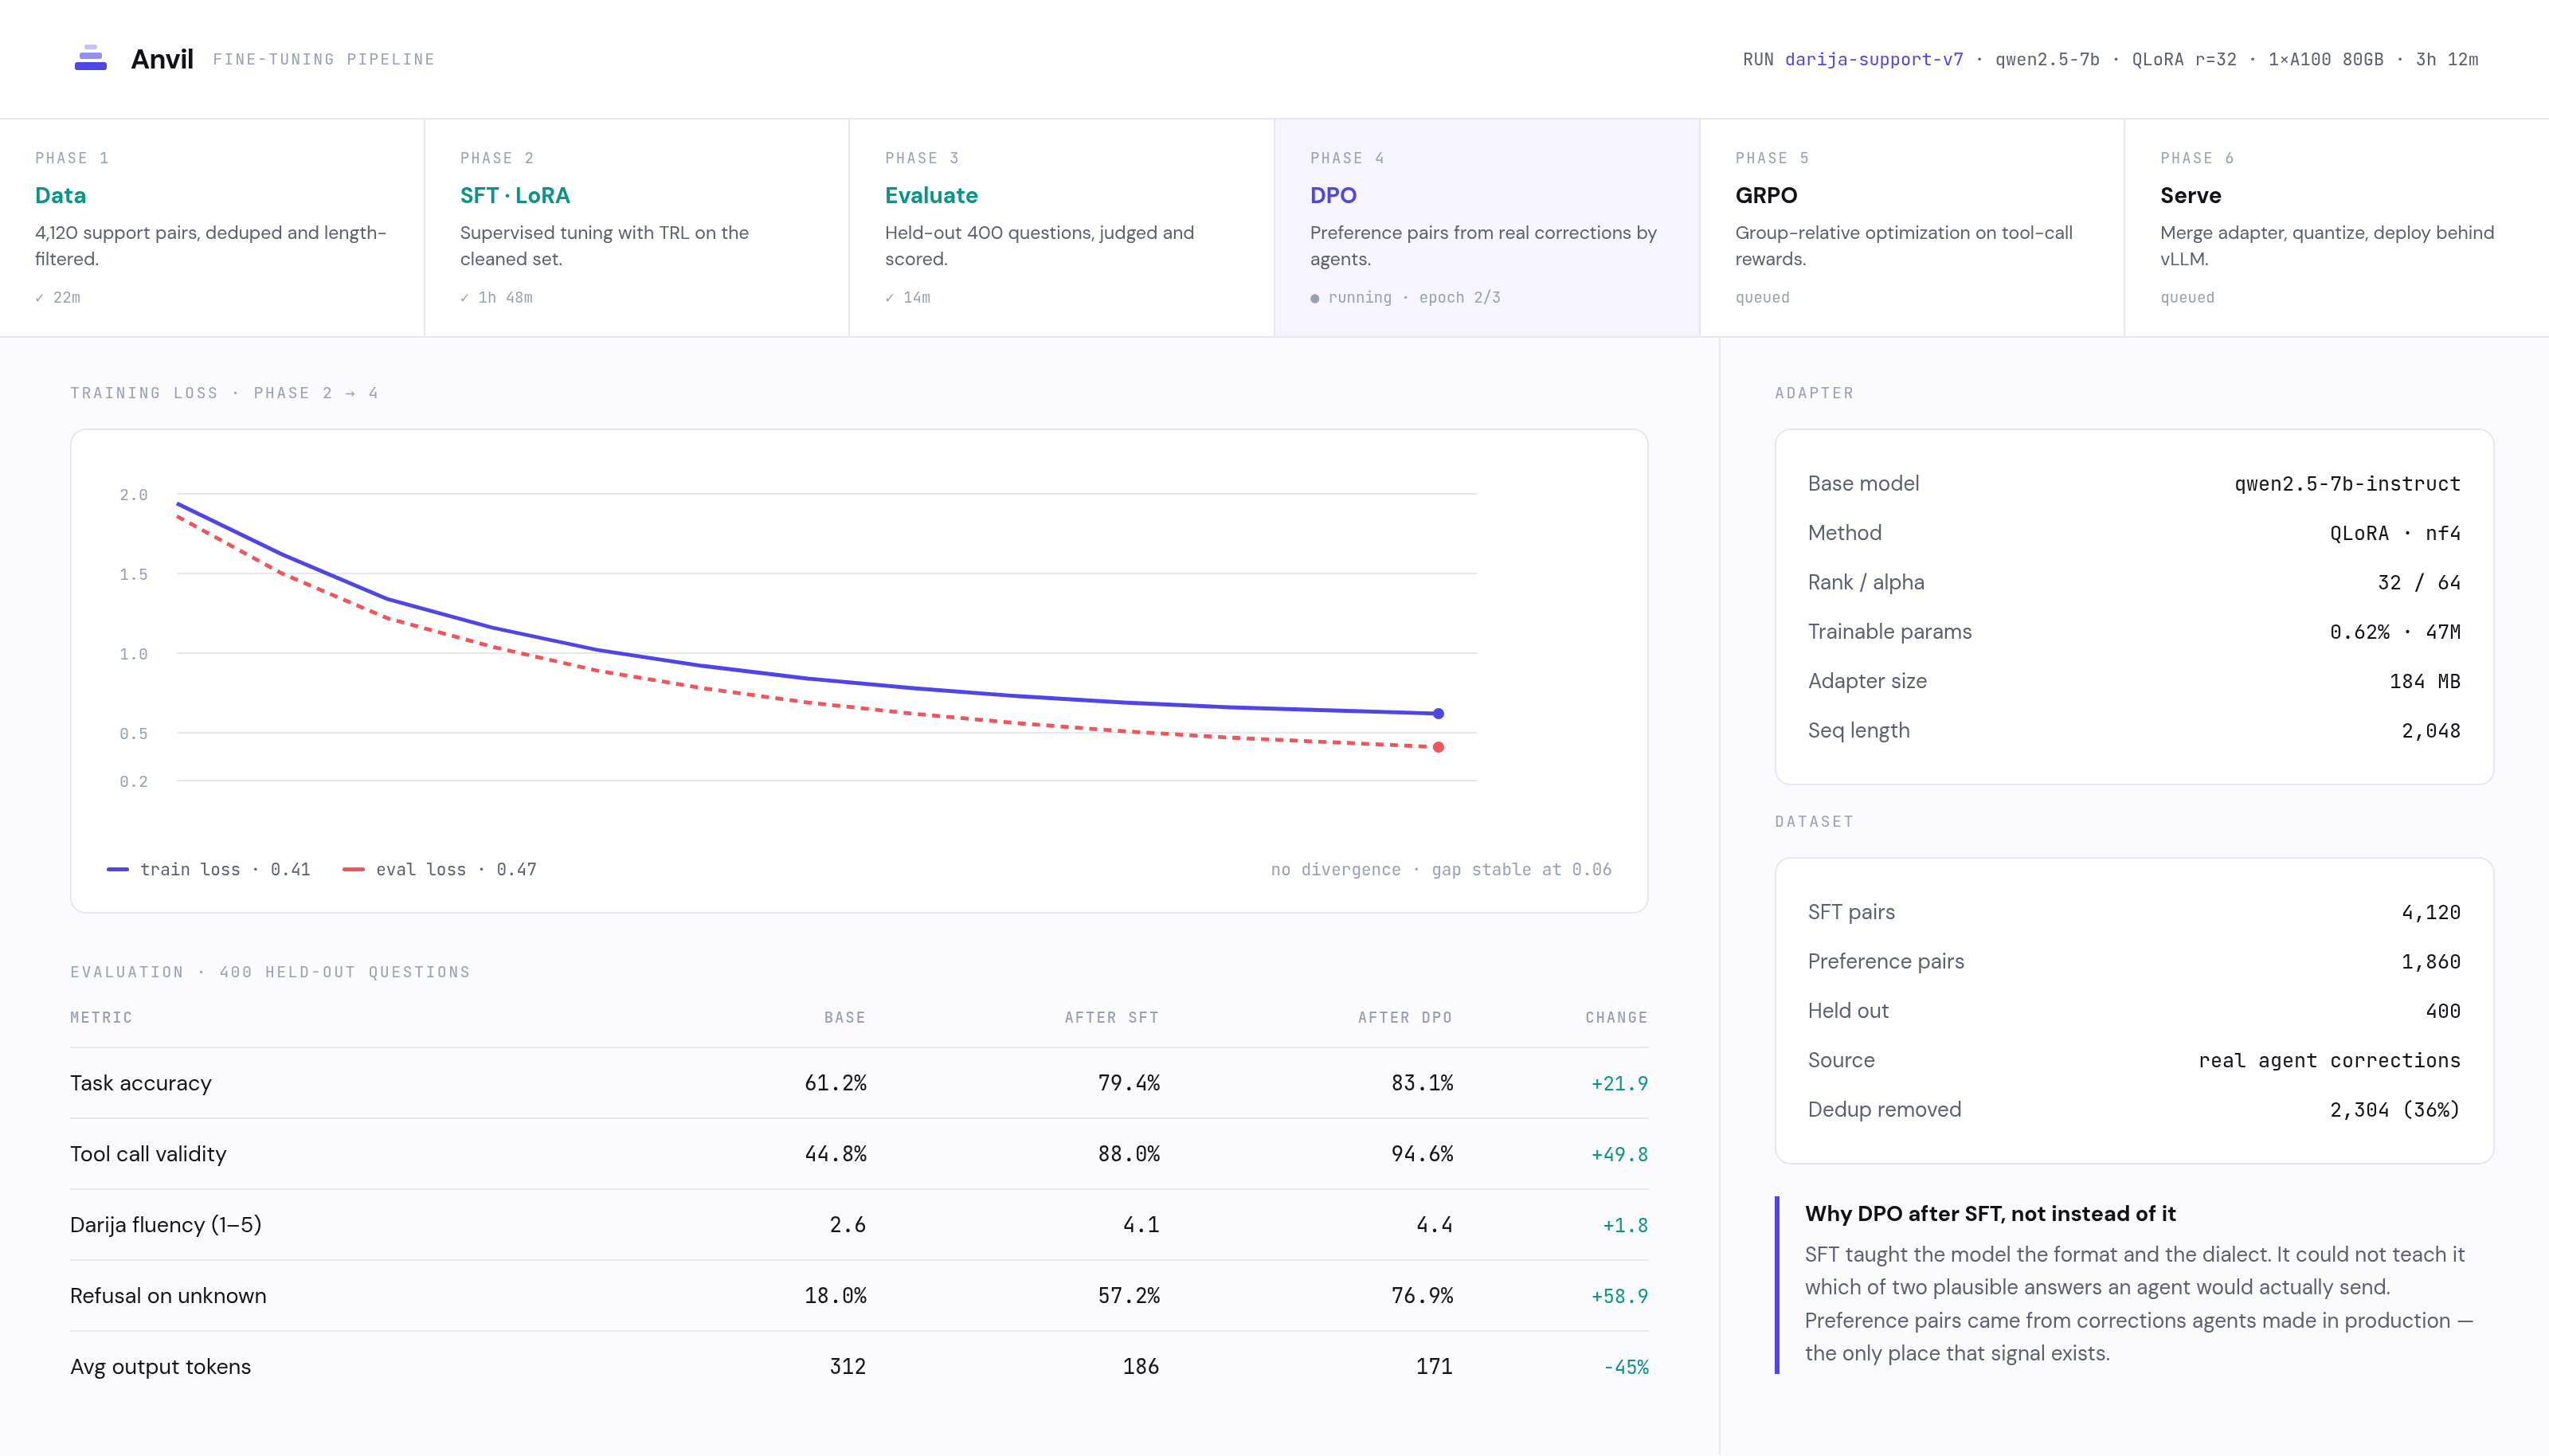Click the Anvil app name
The width and height of the screenshot is (2549, 1456).
162,59
